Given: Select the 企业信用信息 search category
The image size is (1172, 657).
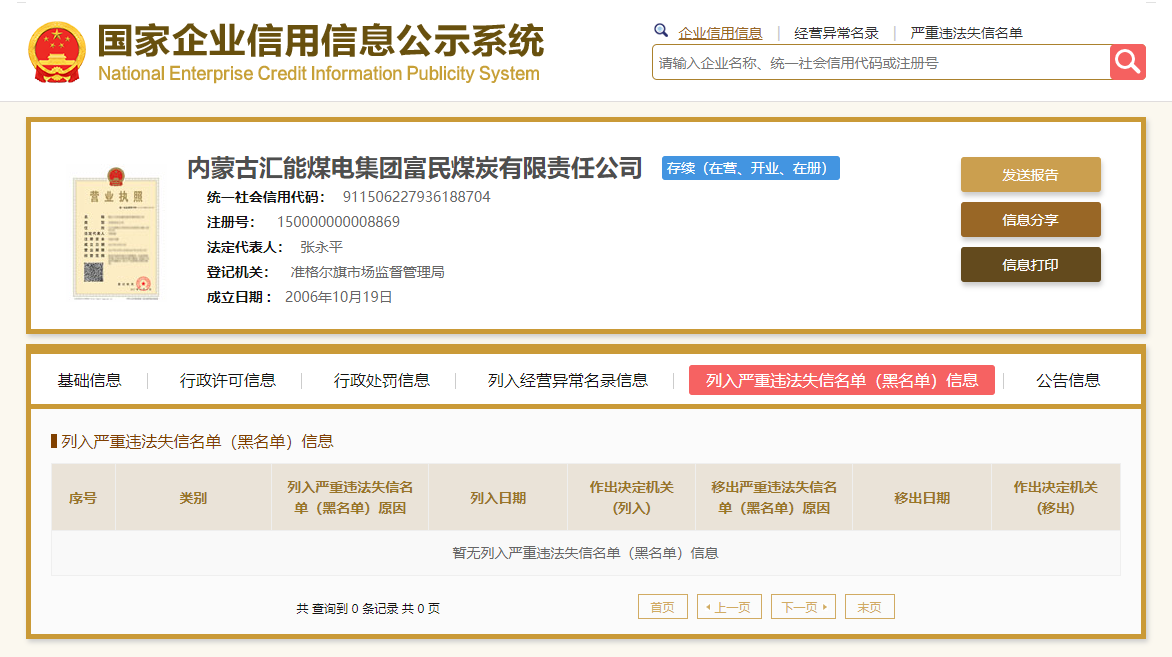Looking at the screenshot, I should tap(720, 33).
